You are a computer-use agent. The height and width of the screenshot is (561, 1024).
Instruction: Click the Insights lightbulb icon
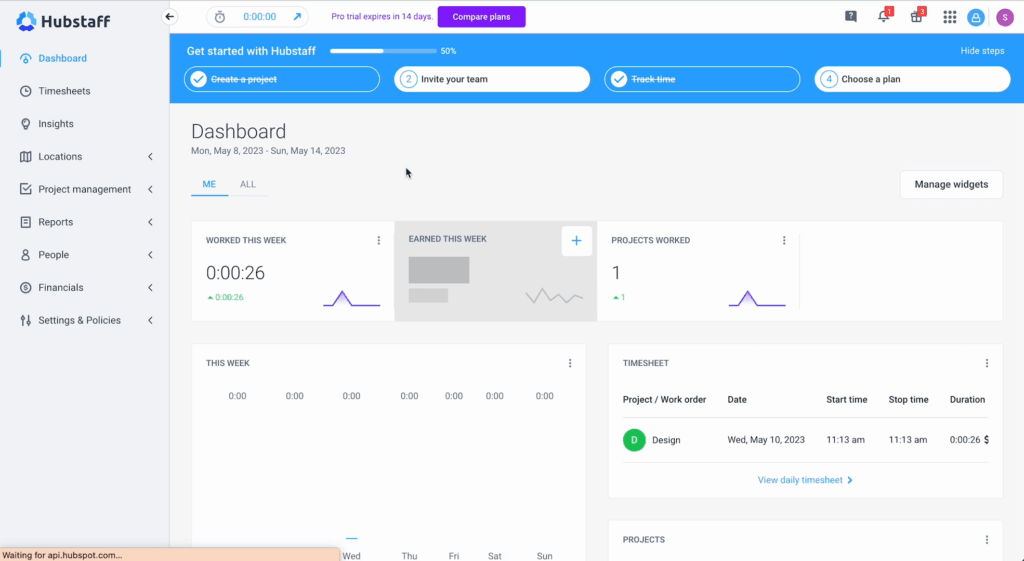(x=25, y=123)
